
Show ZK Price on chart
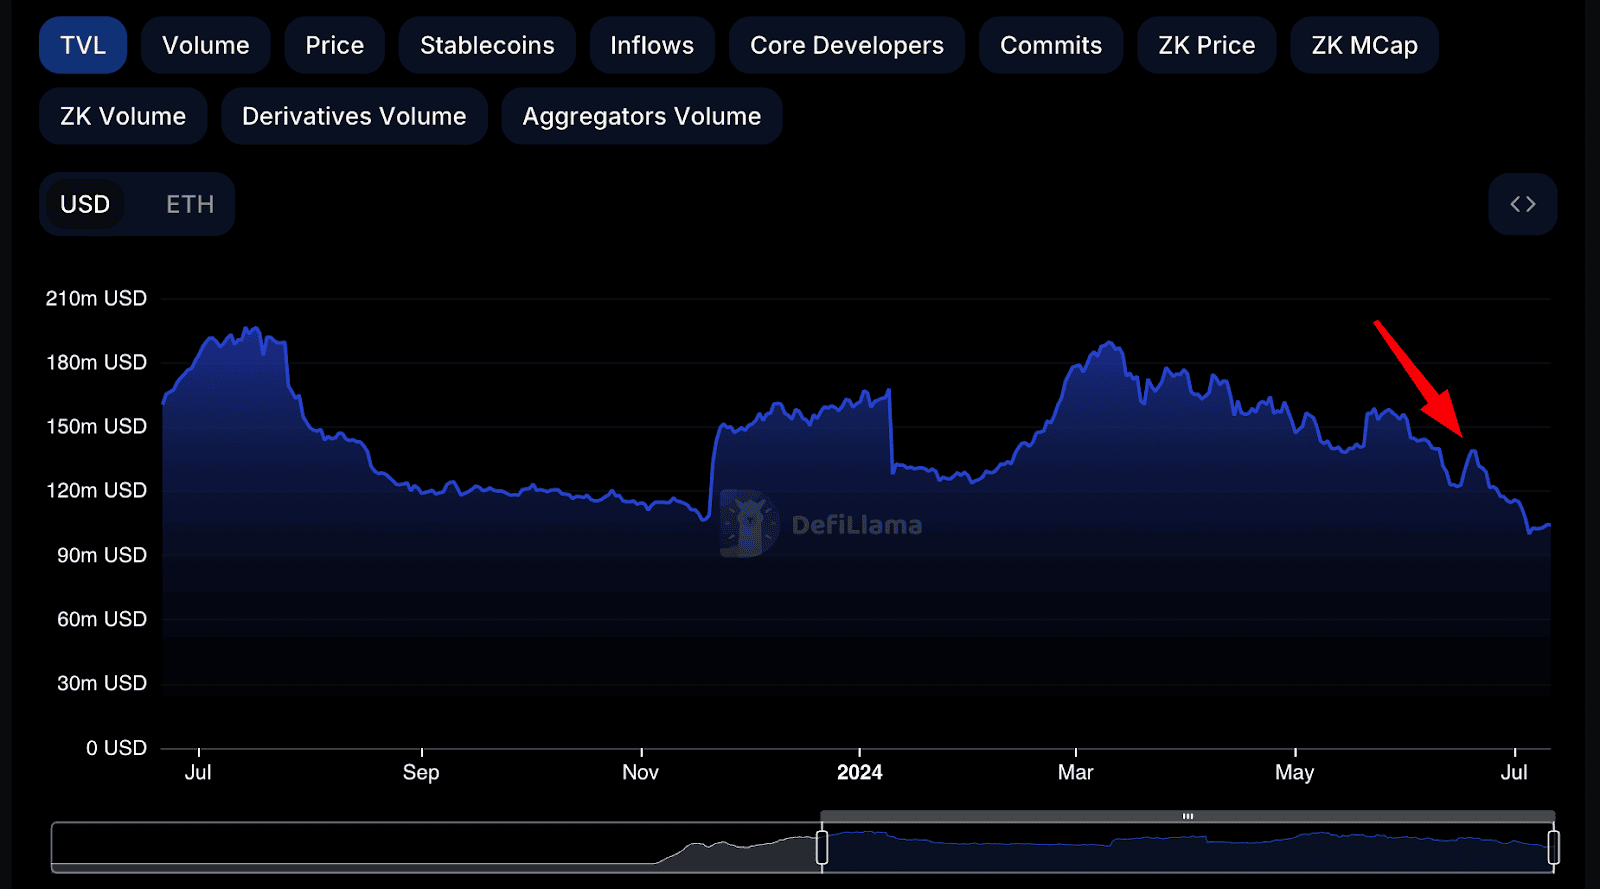[x=1206, y=45]
